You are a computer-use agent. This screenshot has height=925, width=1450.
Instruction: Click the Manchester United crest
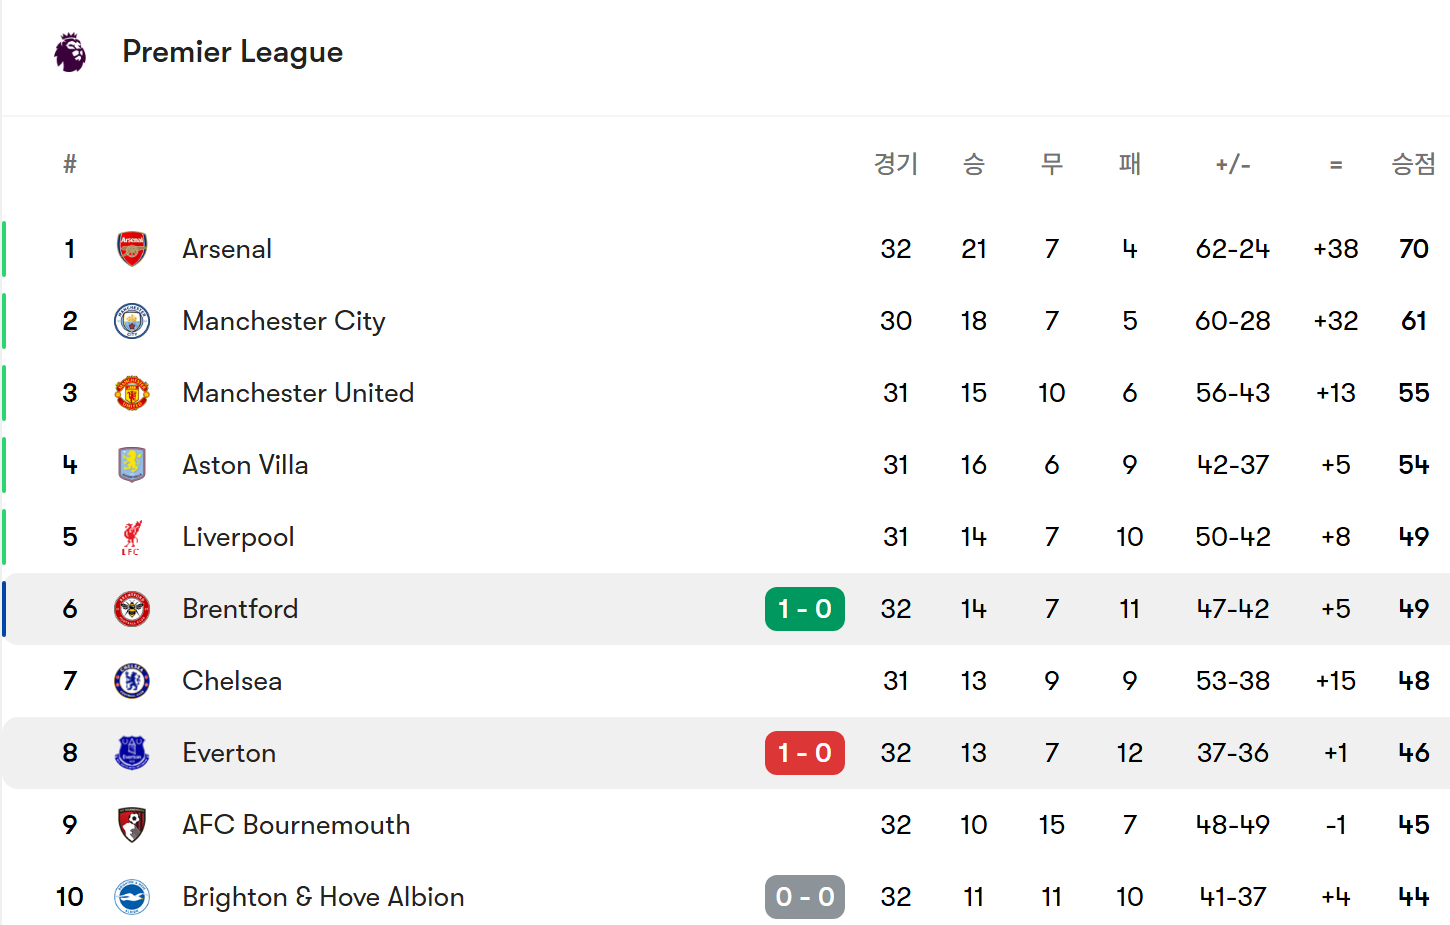pyautogui.click(x=132, y=393)
